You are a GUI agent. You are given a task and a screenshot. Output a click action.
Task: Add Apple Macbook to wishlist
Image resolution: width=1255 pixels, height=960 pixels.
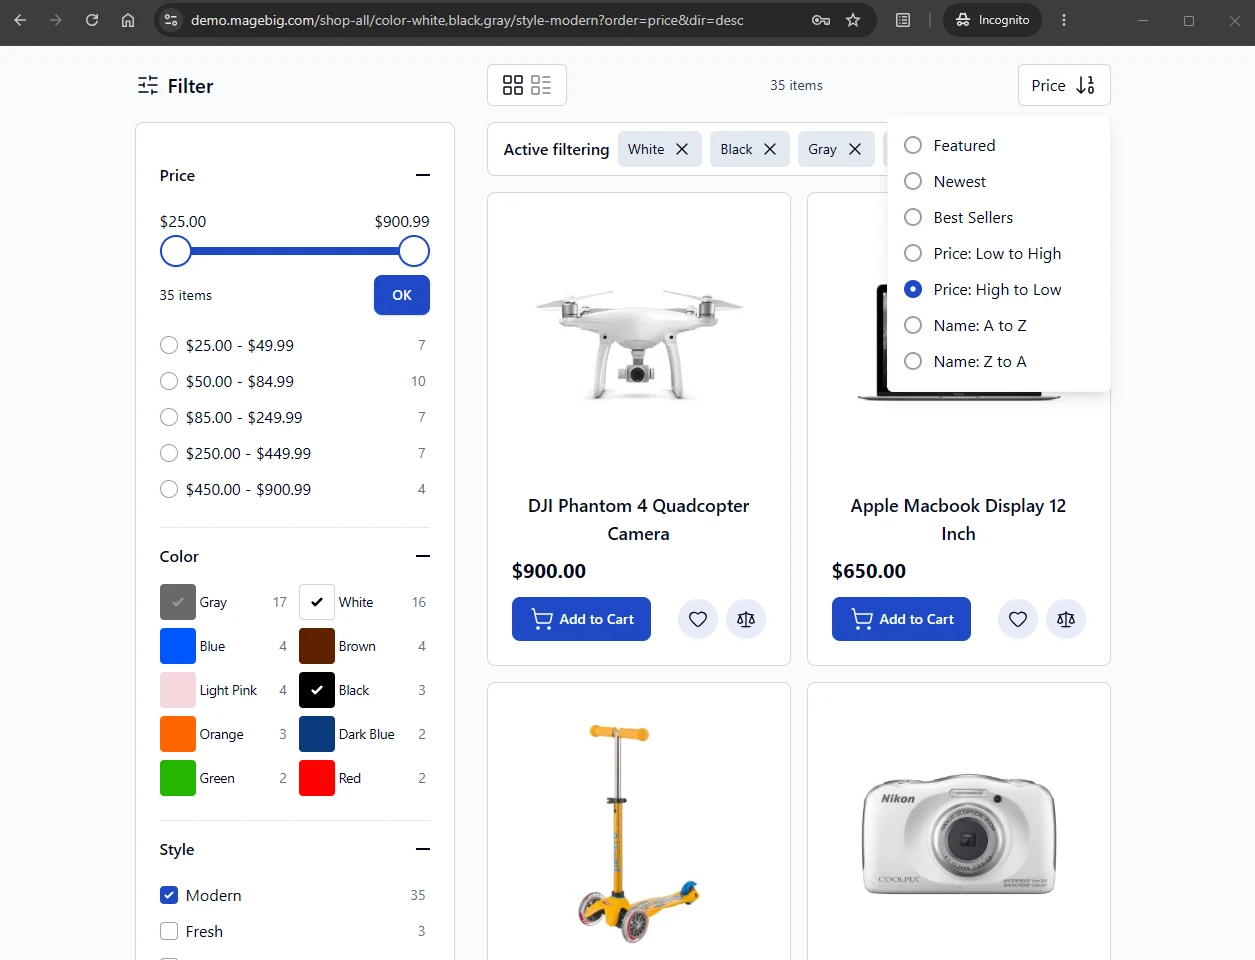1018,619
